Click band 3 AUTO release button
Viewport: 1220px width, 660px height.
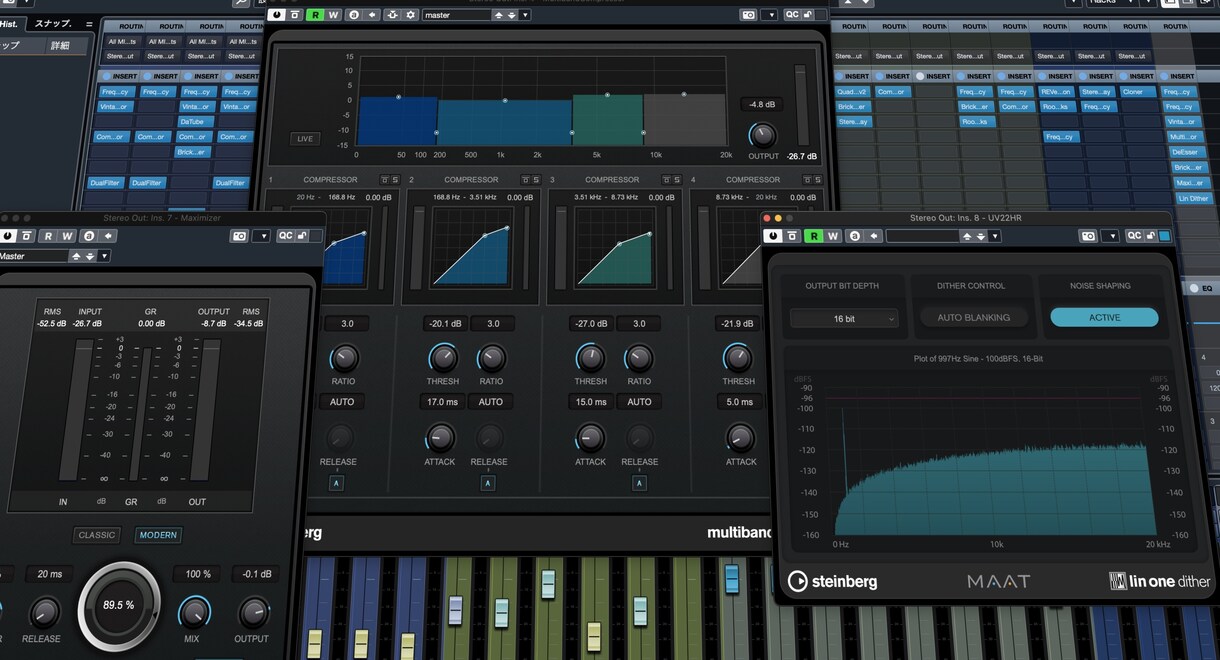click(639, 402)
